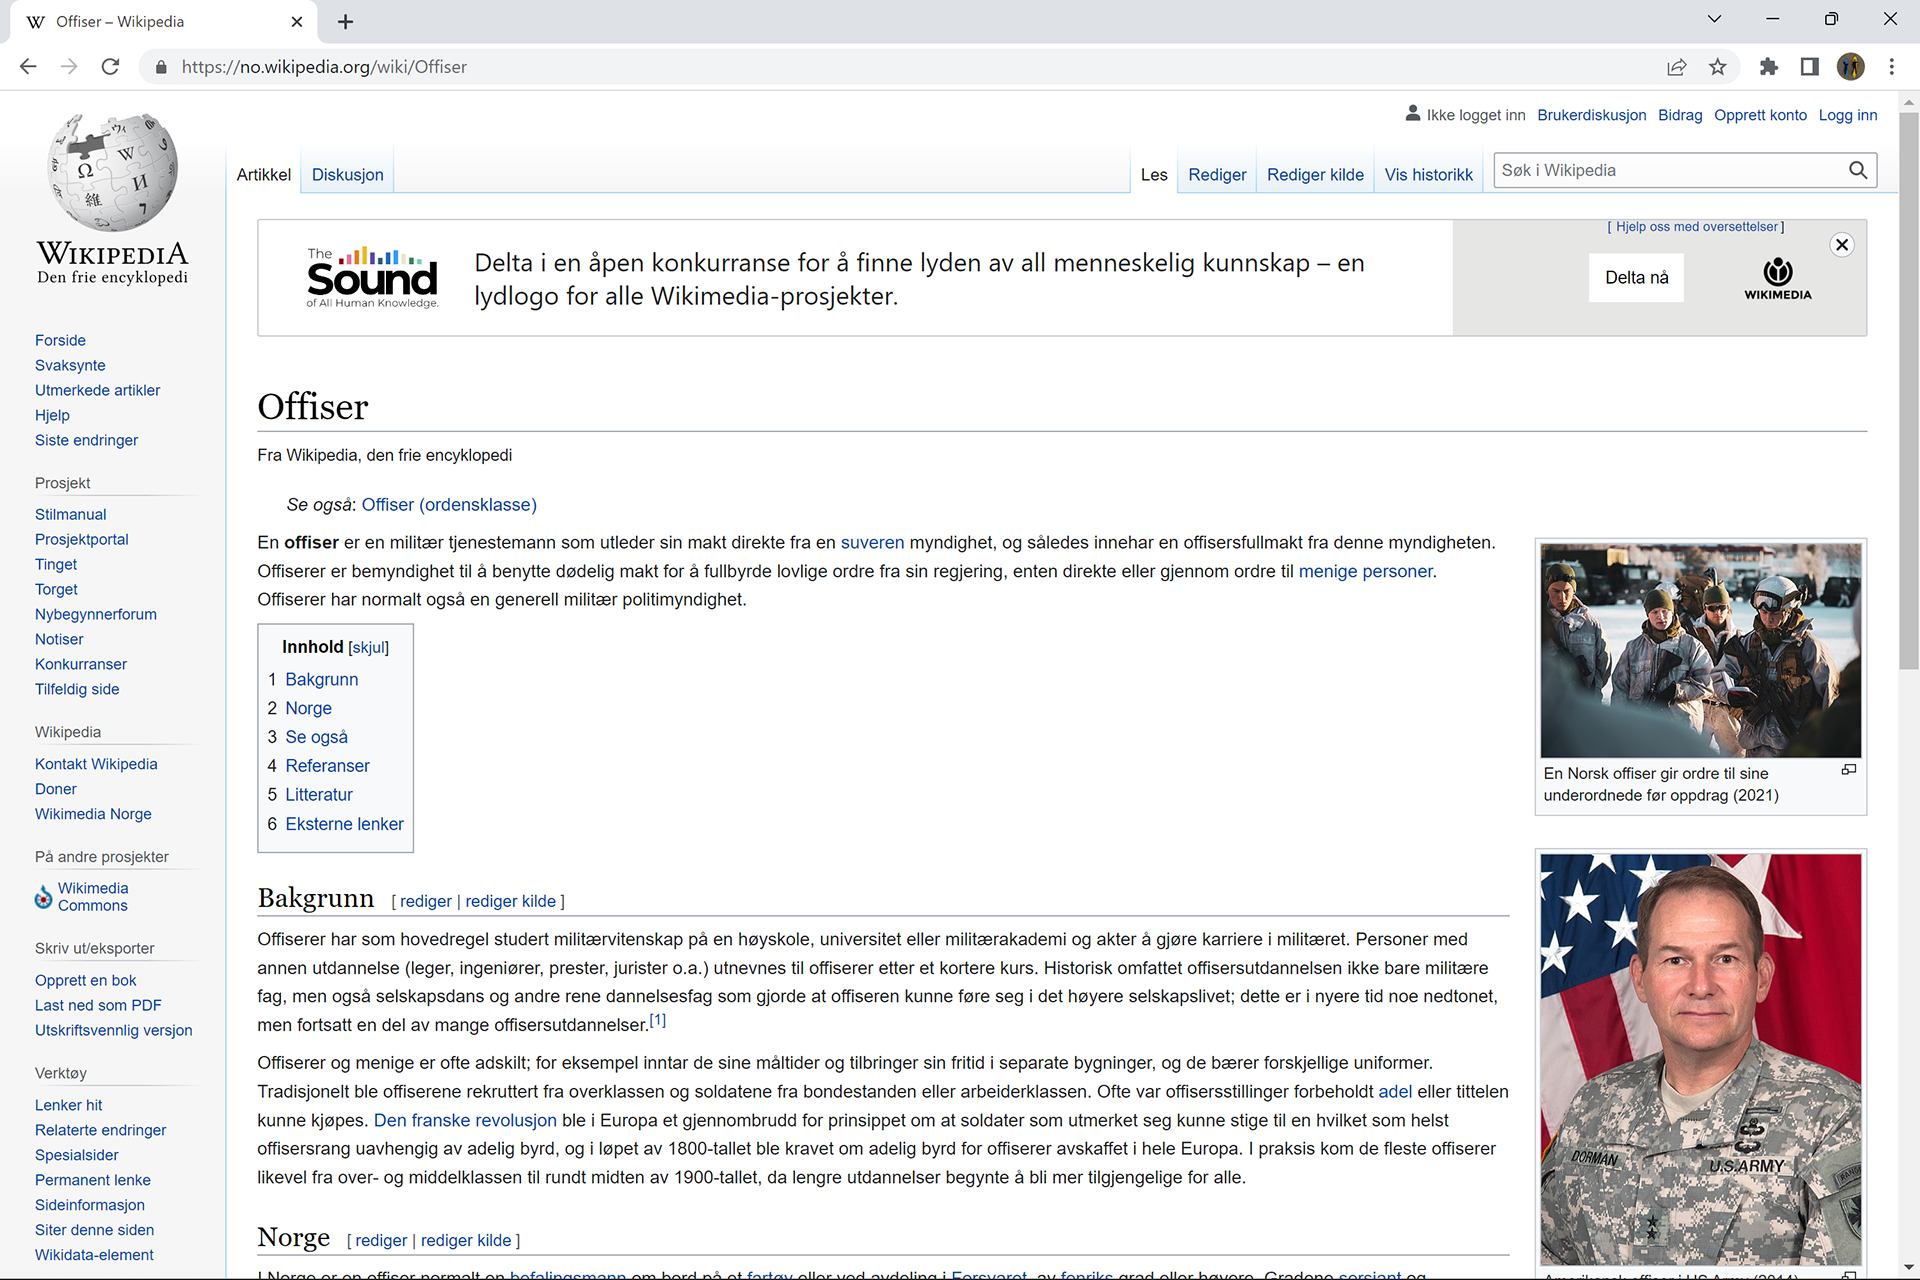Image resolution: width=1920 pixels, height=1280 pixels.
Task: Jump to Eksterne lenker in contents
Action: pyautogui.click(x=345, y=824)
